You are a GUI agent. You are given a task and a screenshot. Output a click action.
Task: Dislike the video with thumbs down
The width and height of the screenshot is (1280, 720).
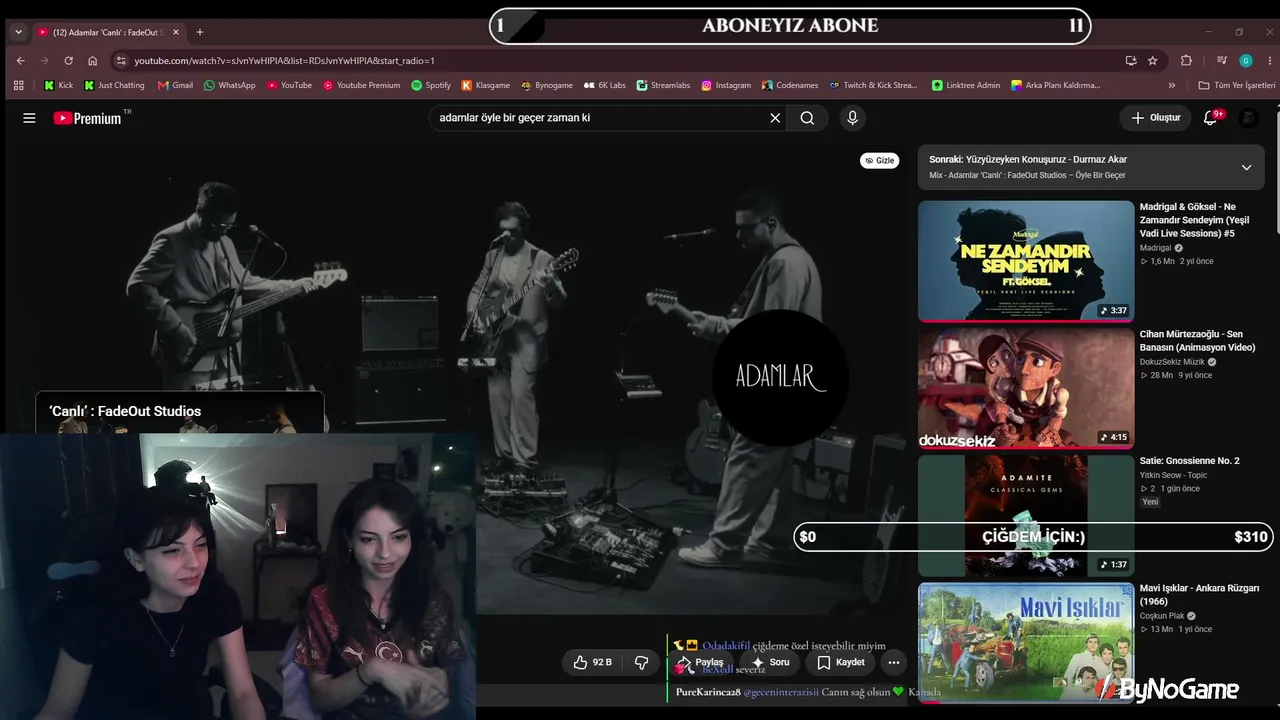tap(641, 662)
